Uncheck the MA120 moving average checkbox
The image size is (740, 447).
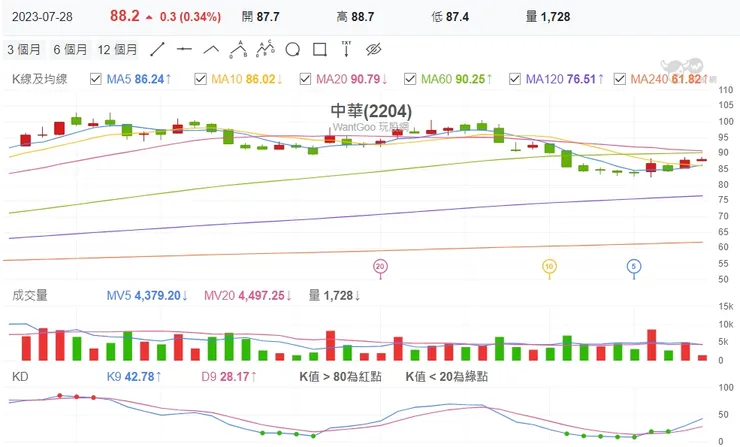point(515,79)
